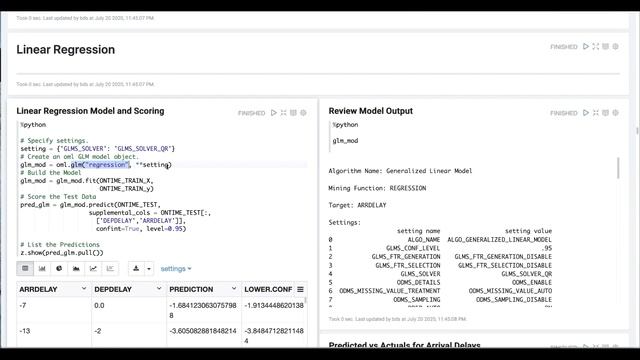
Task: Toggle output display for Linear Regression title paragraph
Action: coord(605,47)
